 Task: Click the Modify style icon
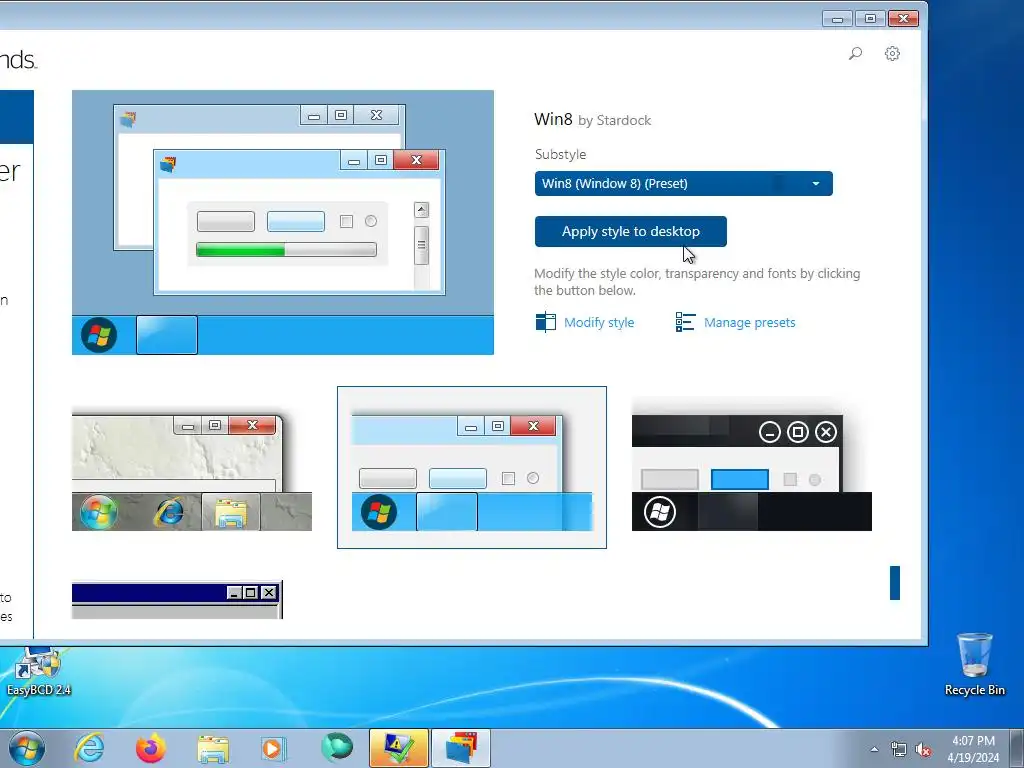pyautogui.click(x=545, y=323)
